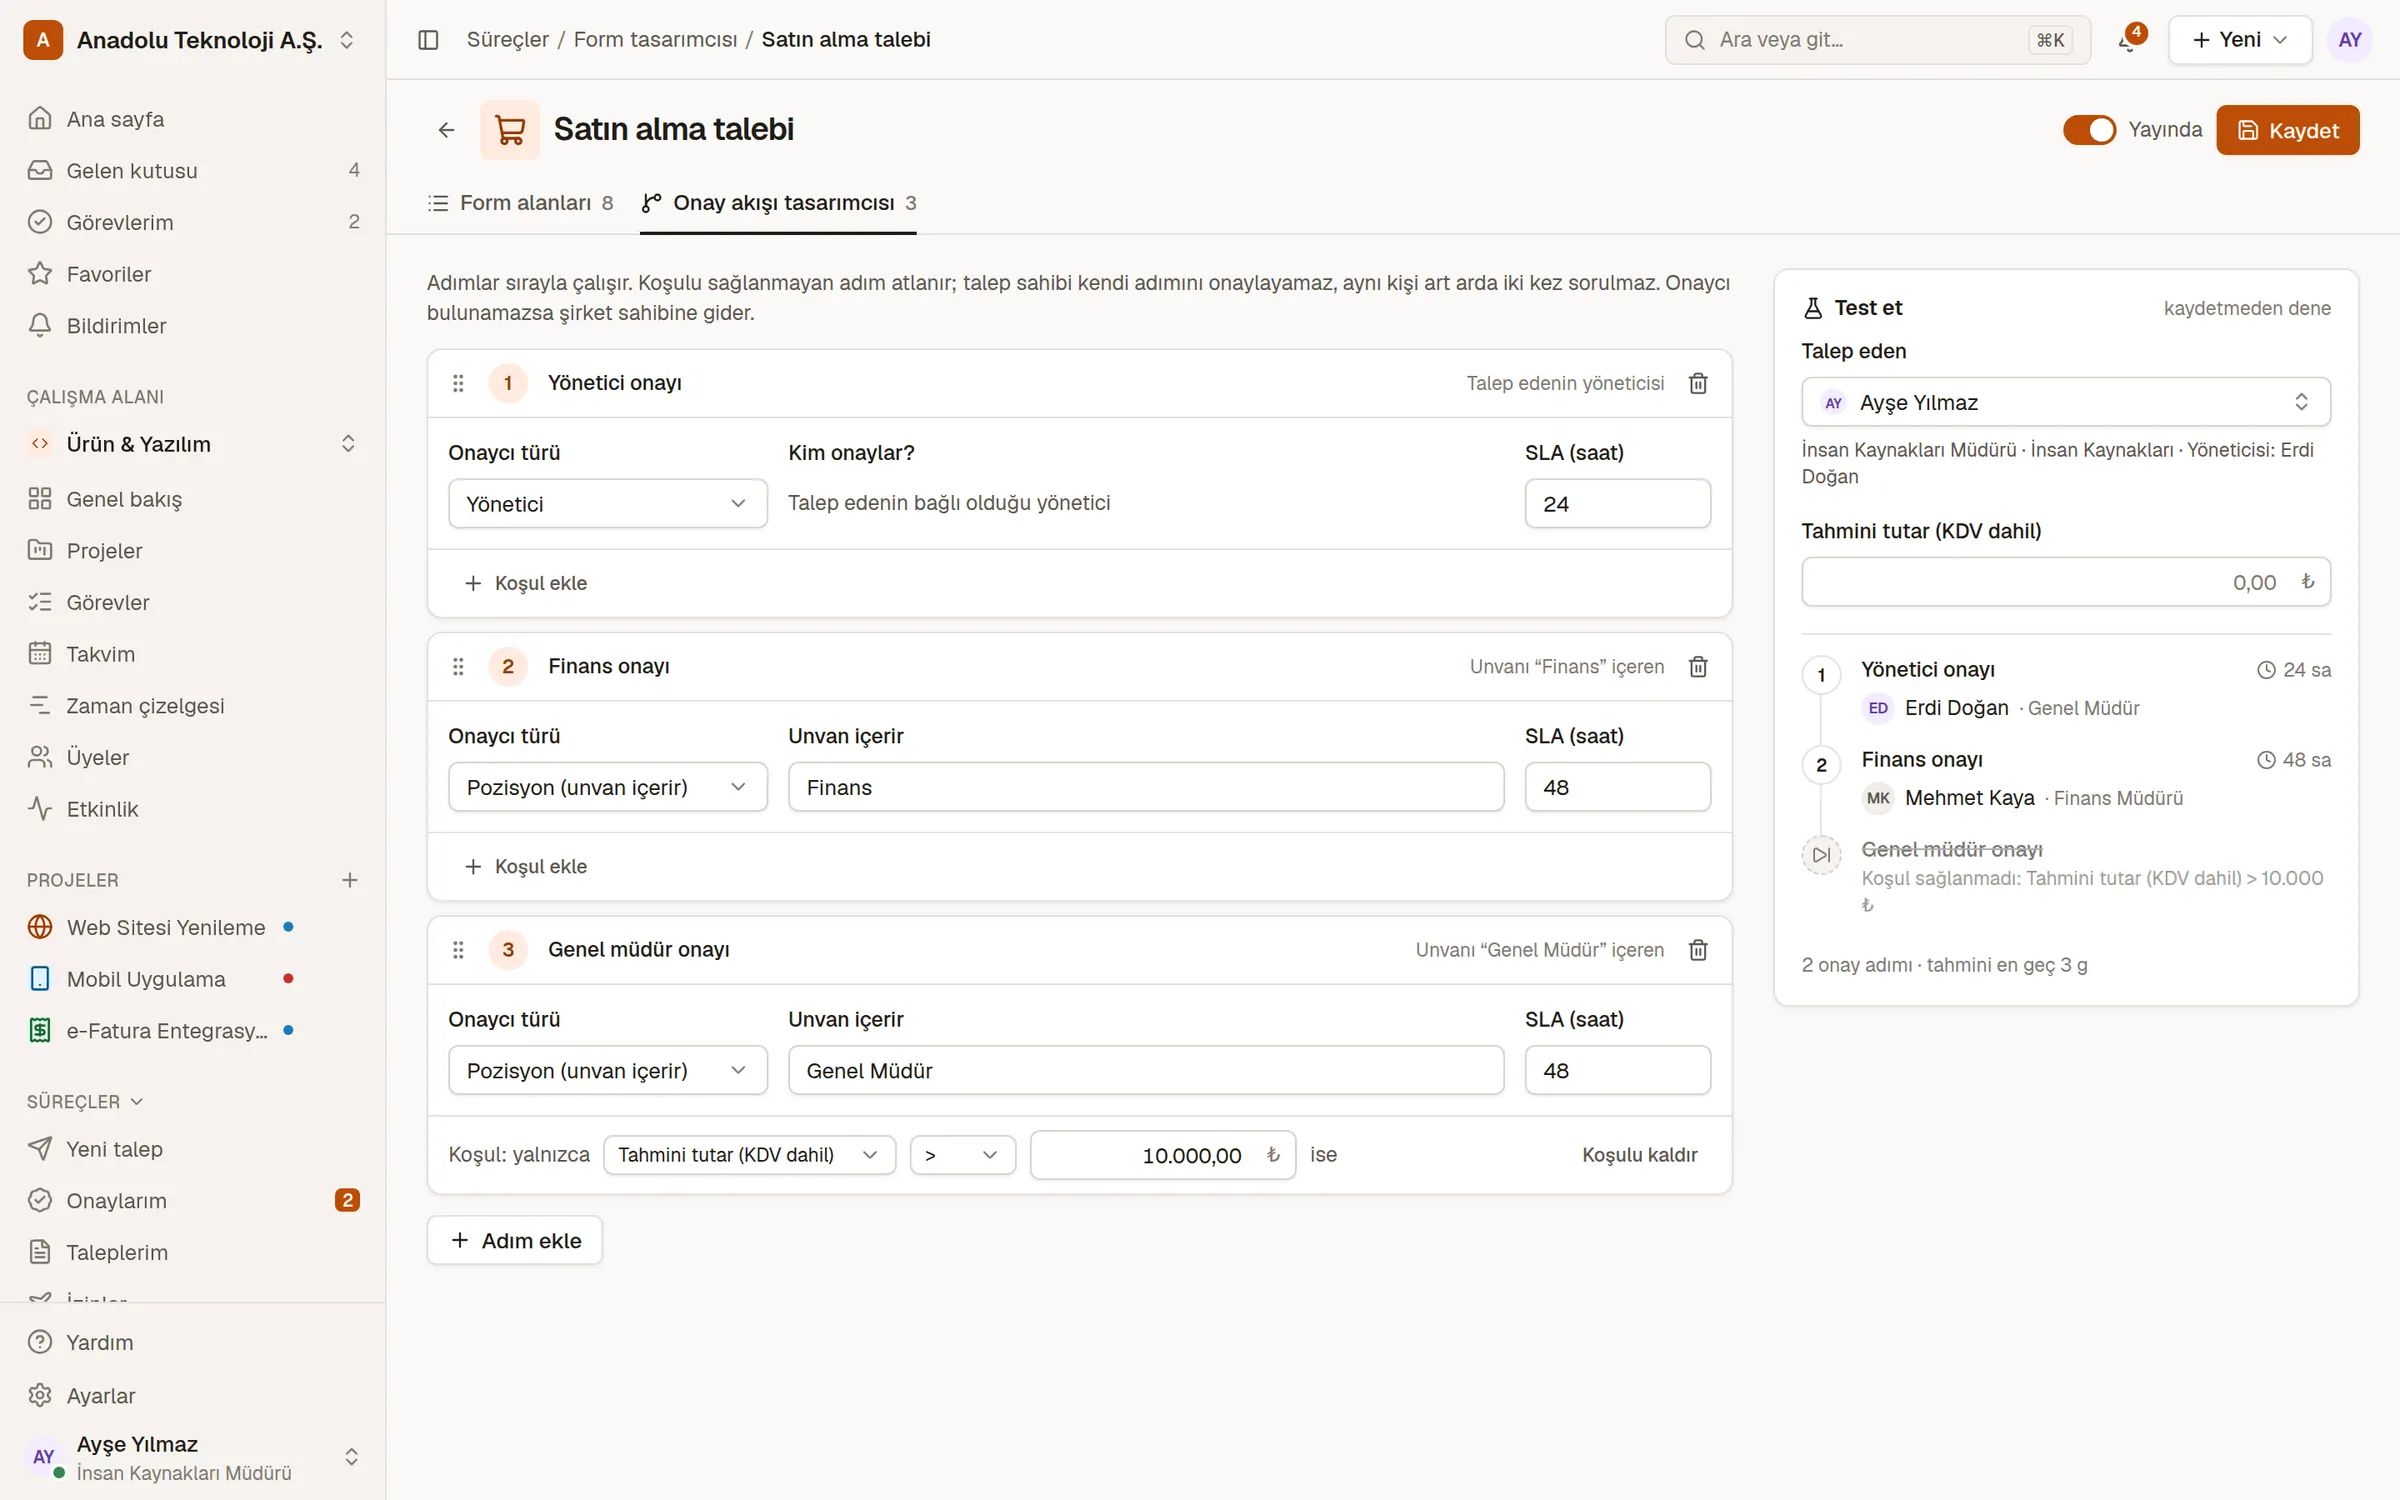2400x1500 pixels.
Task: Open Talep eden selector showing Ayşe Yılmaz
Action: pos(2065,402)
